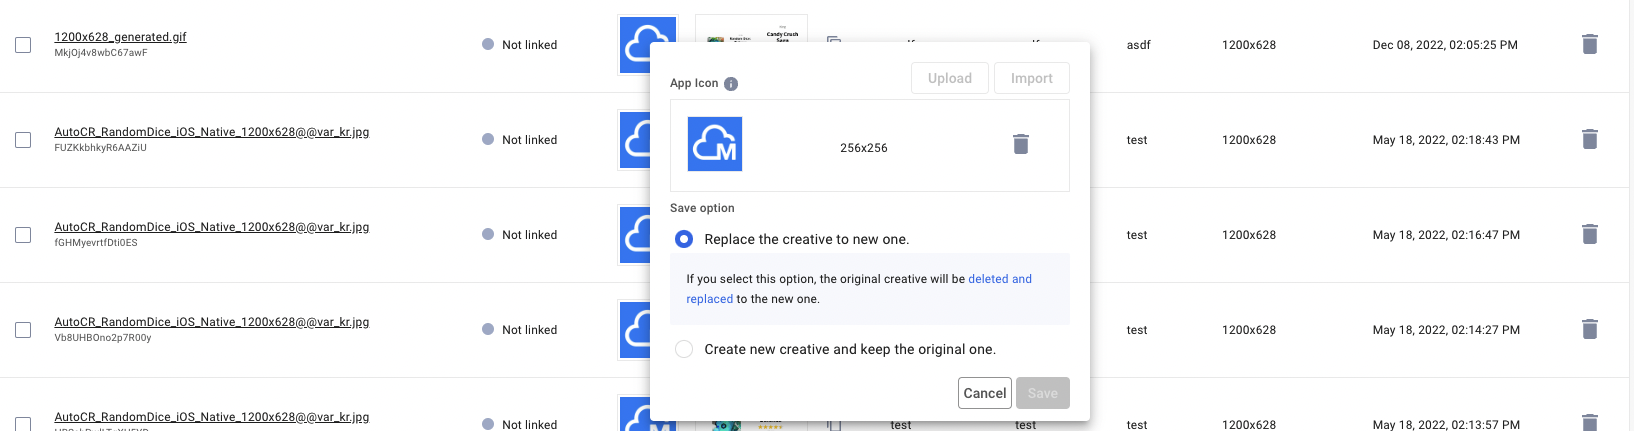Viewport: 1634px width, 431px height.
Task: Open the App Icon info tooltip icon
Action: coord(731,84)
